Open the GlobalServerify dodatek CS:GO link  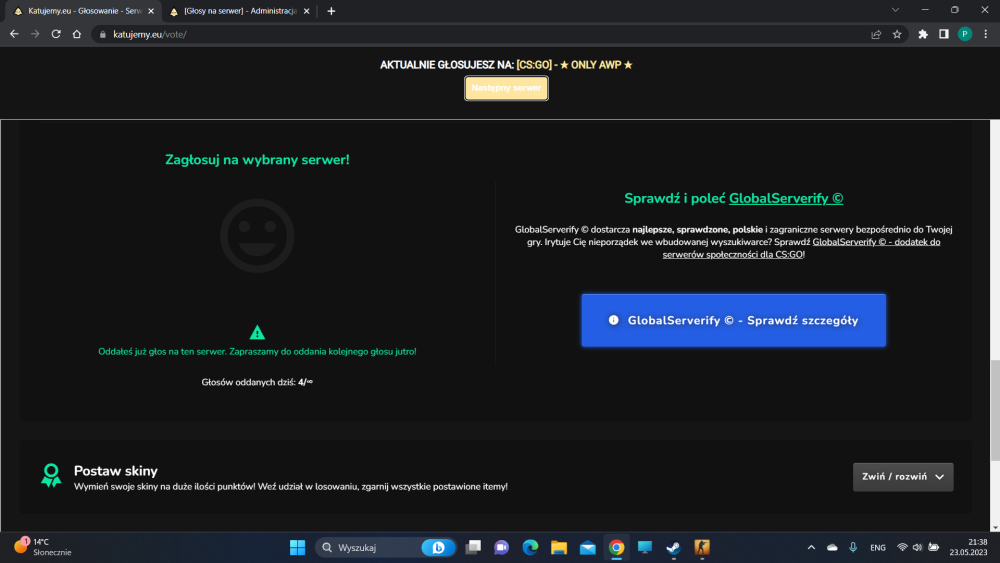coord(801,248)
